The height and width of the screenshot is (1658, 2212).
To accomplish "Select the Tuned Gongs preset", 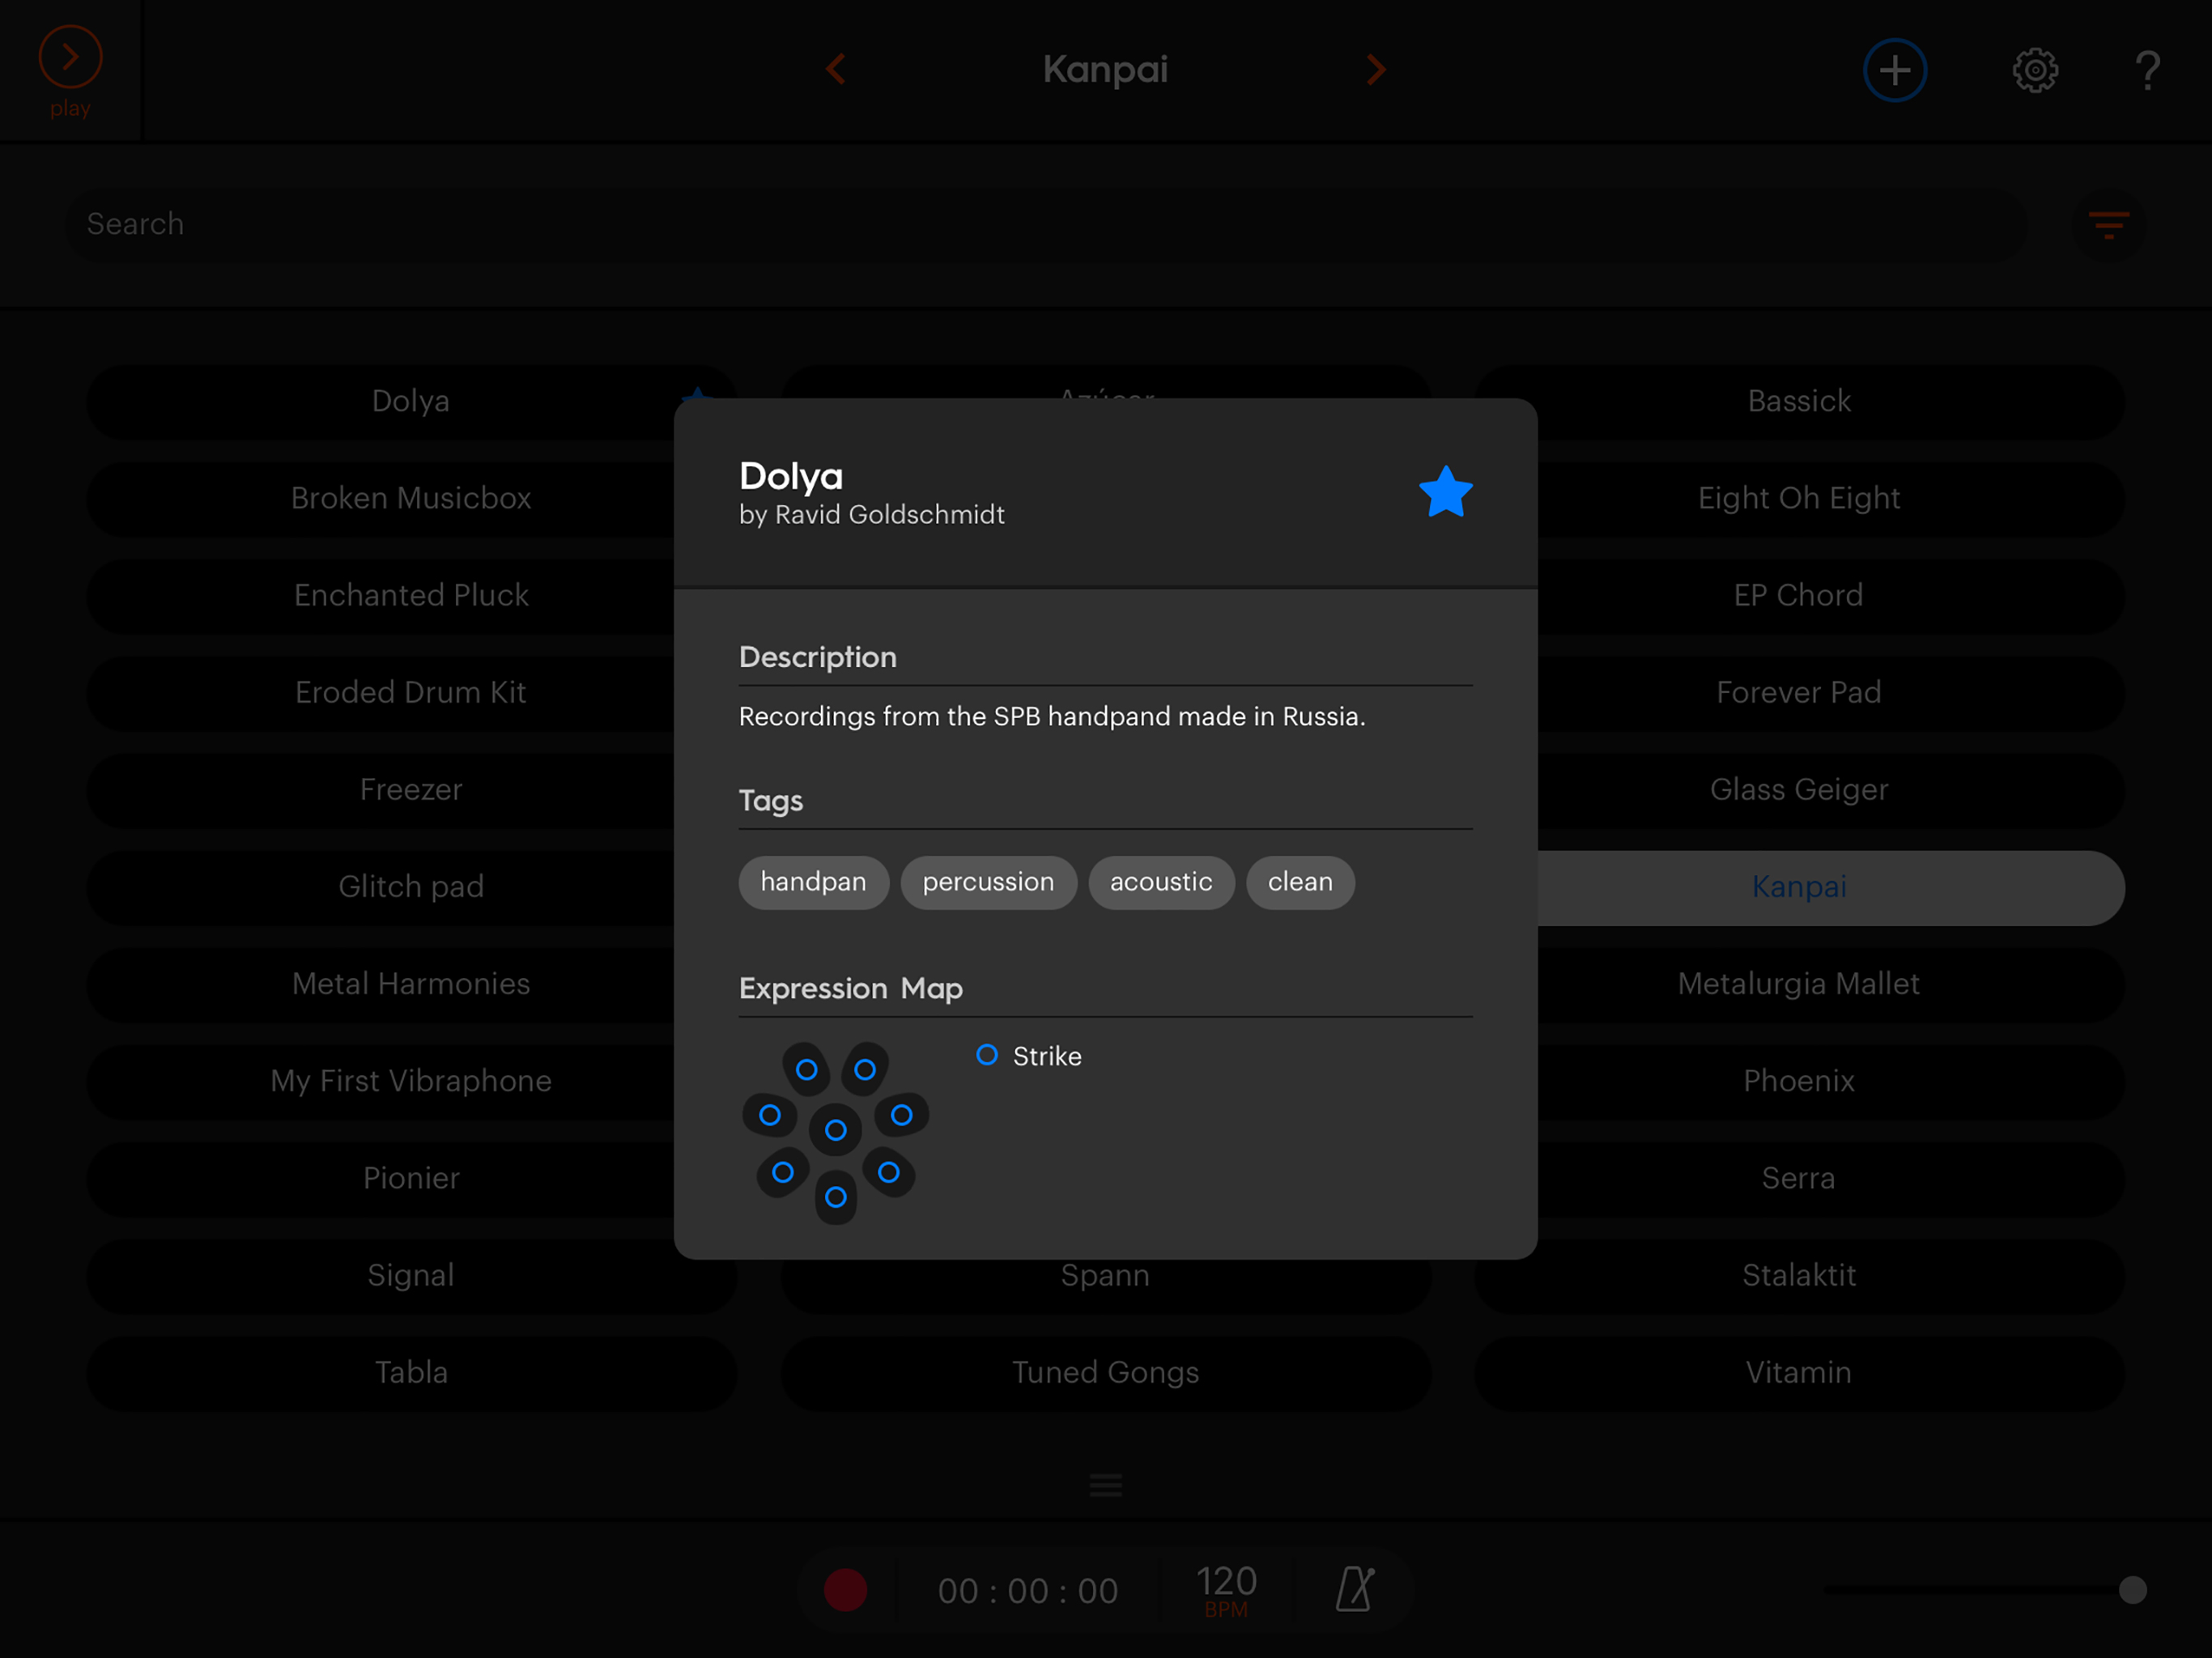I will 1105,1372.
